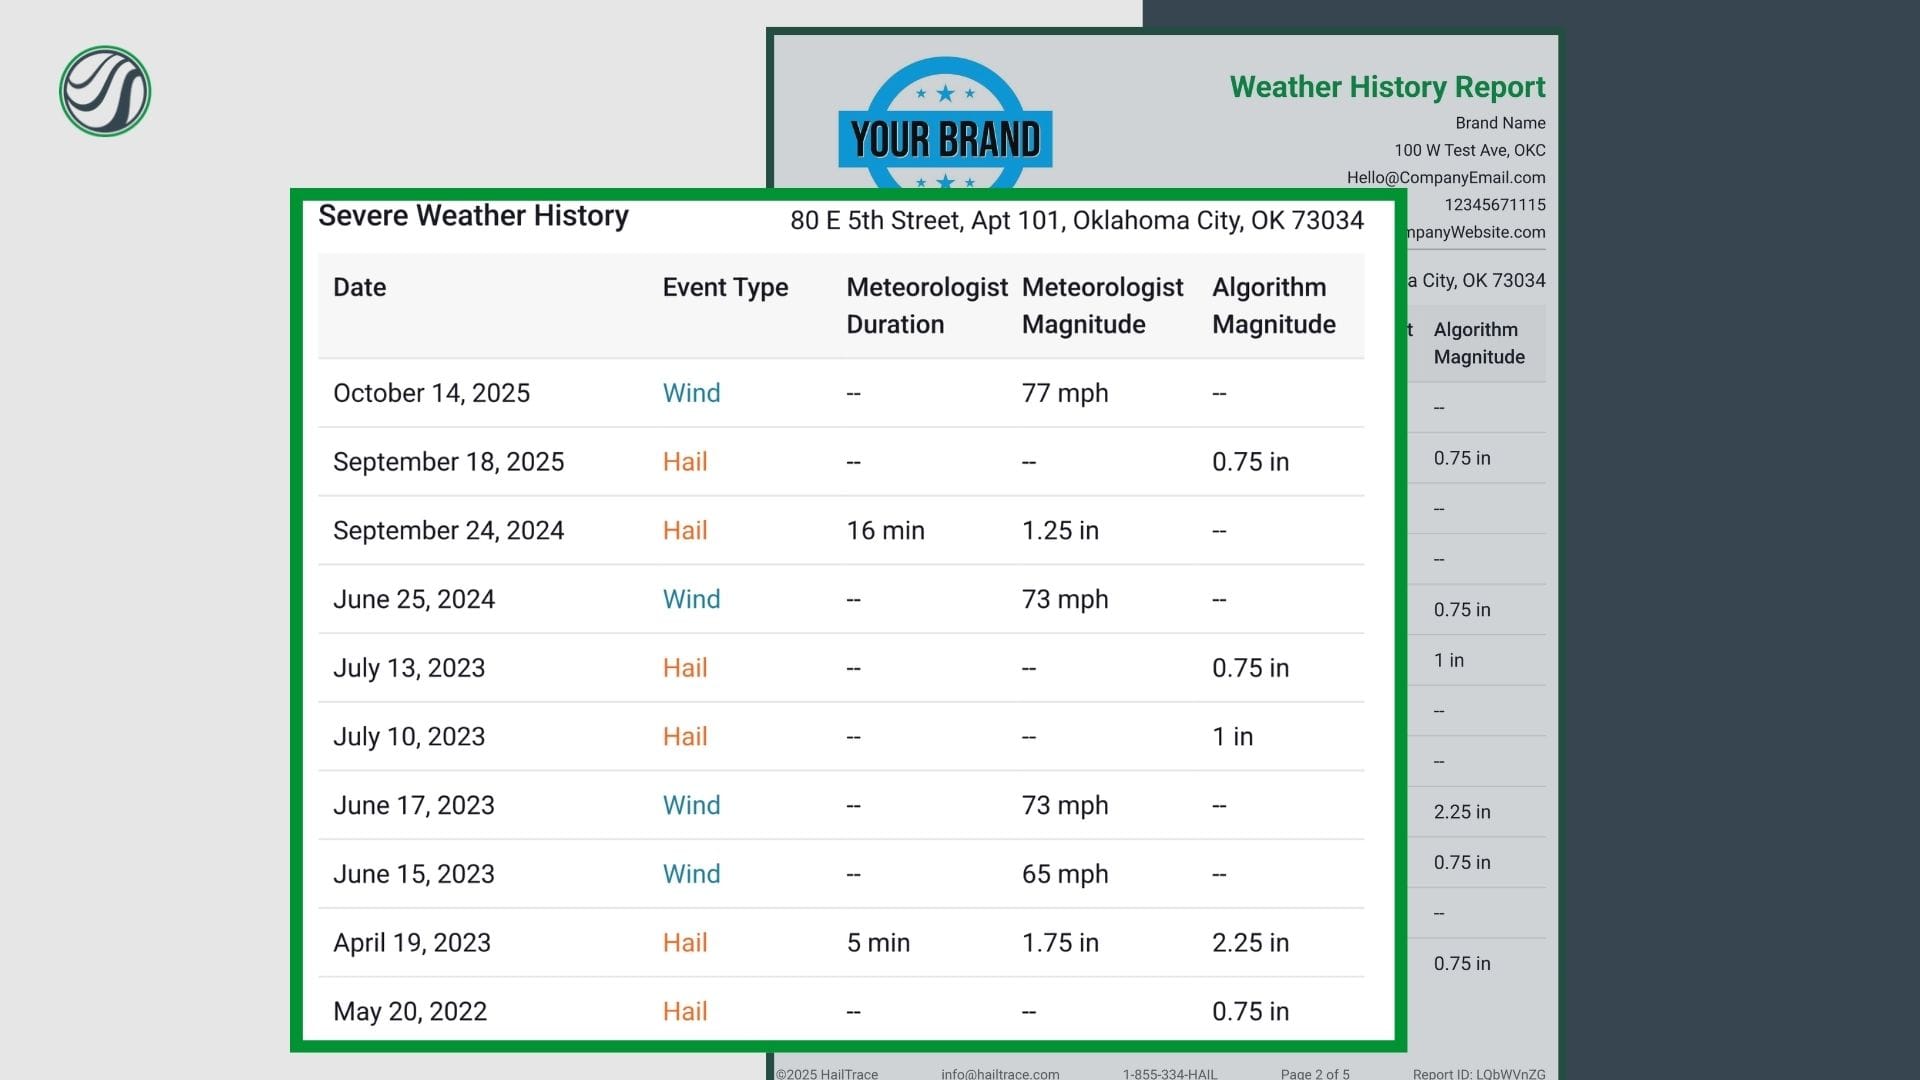The width and height of the screenshot is (1920, 1080).
Task: Click the Event Type column header
Action: click(724, 287)
